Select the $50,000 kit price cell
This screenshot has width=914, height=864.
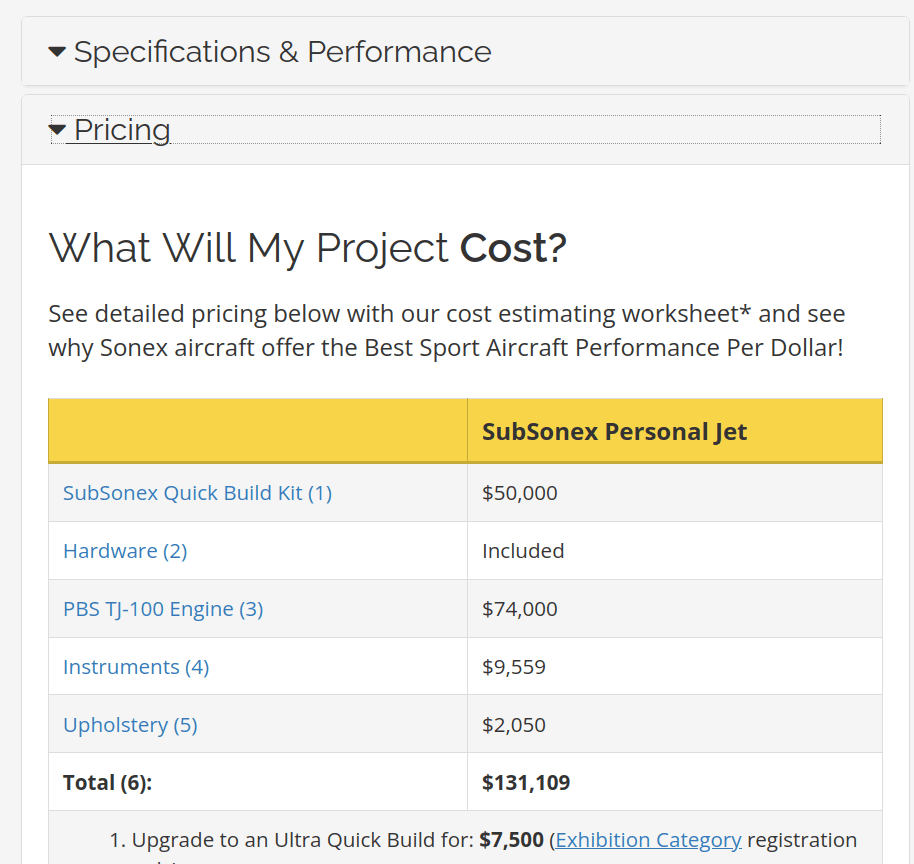coord(519,493)
